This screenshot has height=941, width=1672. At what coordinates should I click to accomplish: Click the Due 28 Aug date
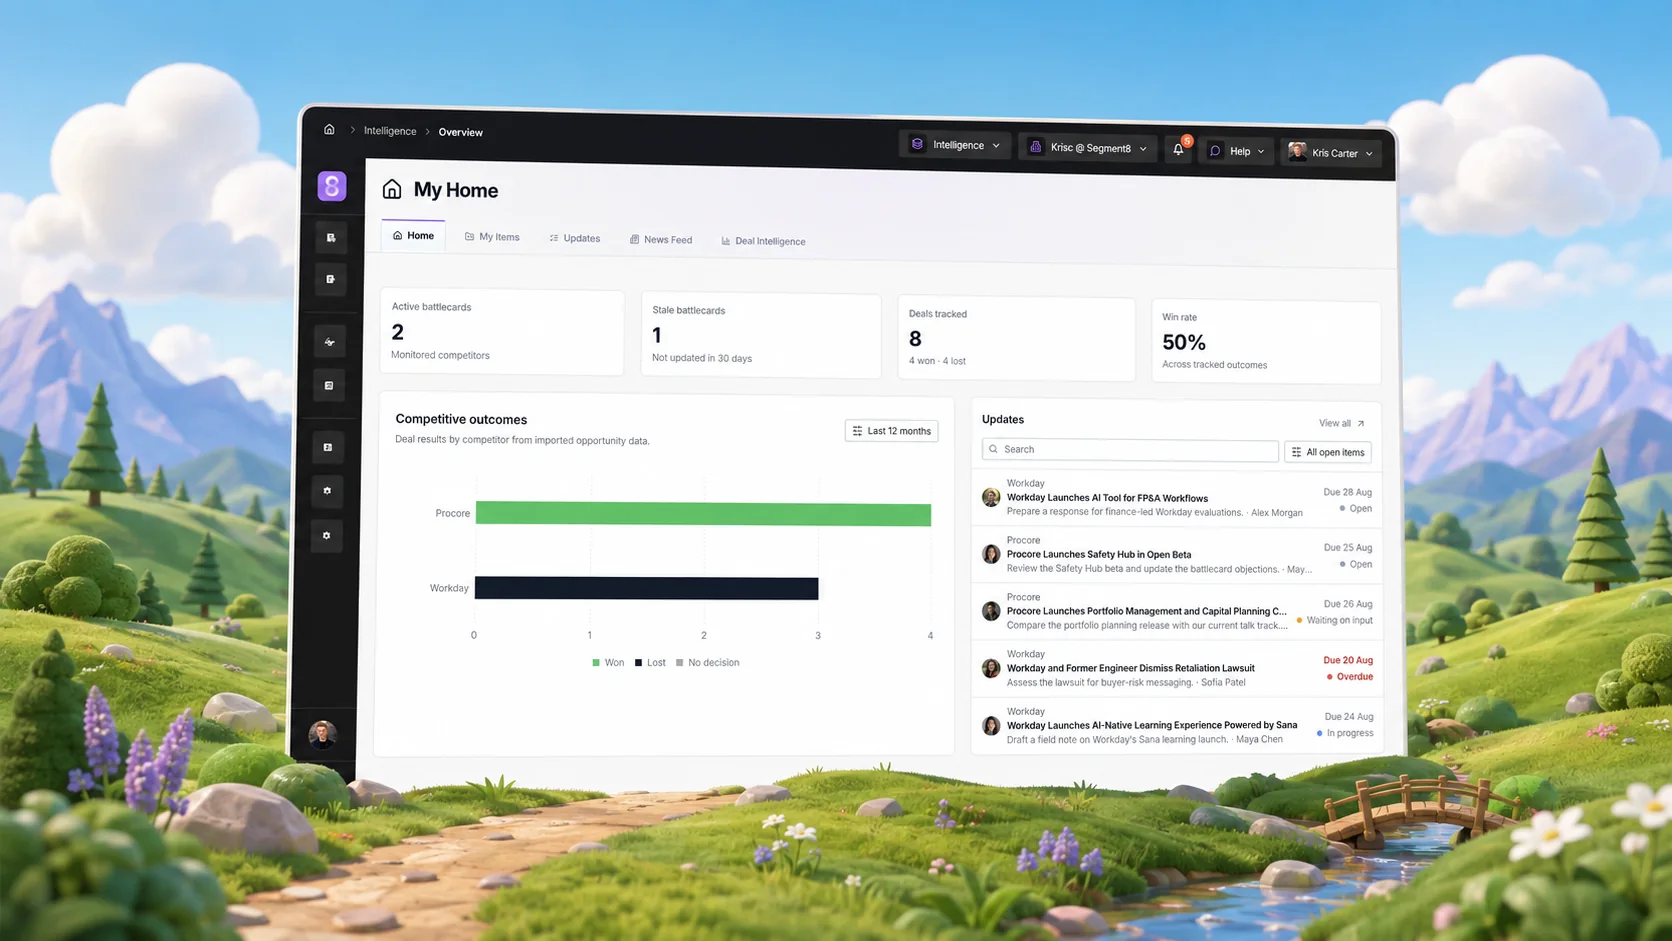point(1347,492)
